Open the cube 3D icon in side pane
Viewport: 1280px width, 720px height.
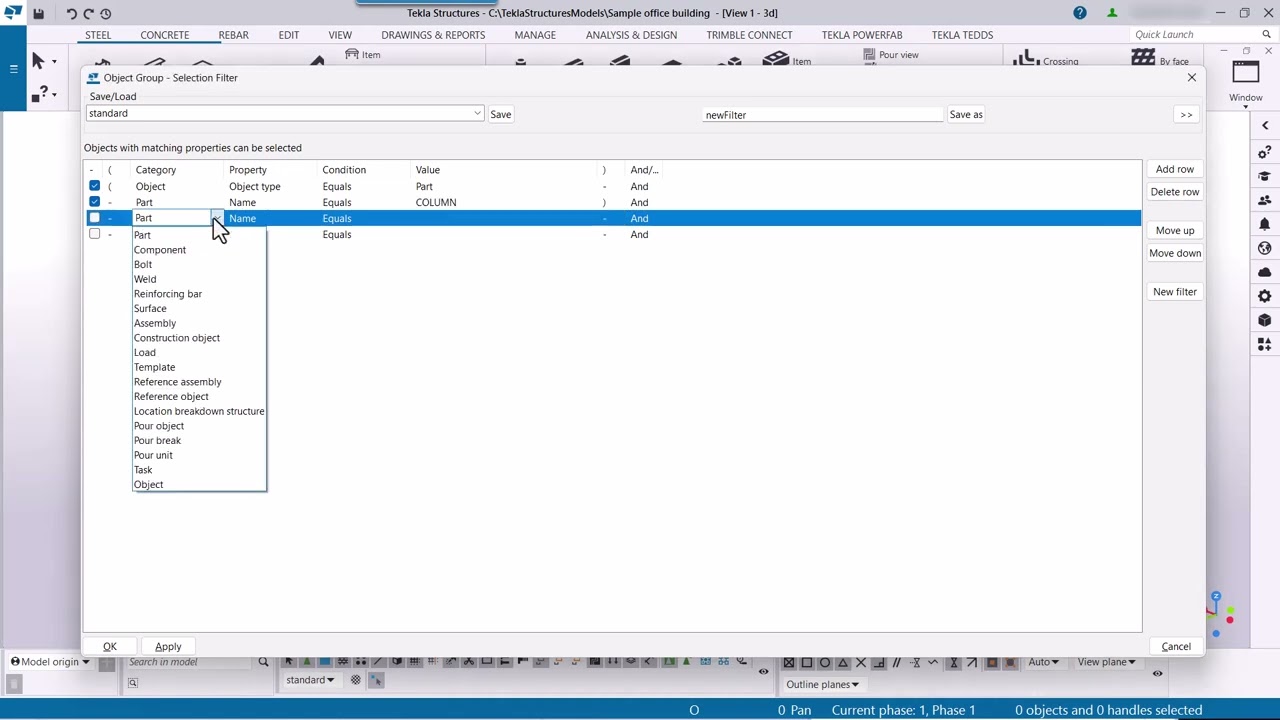(1265, 320)
